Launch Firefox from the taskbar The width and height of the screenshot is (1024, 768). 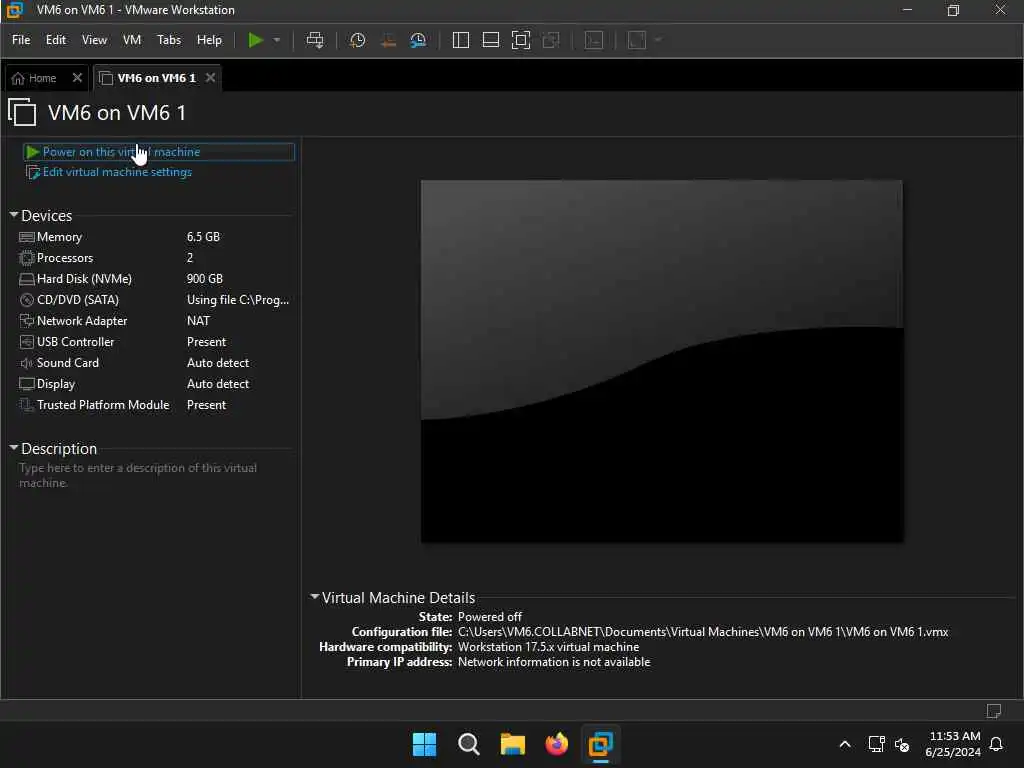pos(556,744)
